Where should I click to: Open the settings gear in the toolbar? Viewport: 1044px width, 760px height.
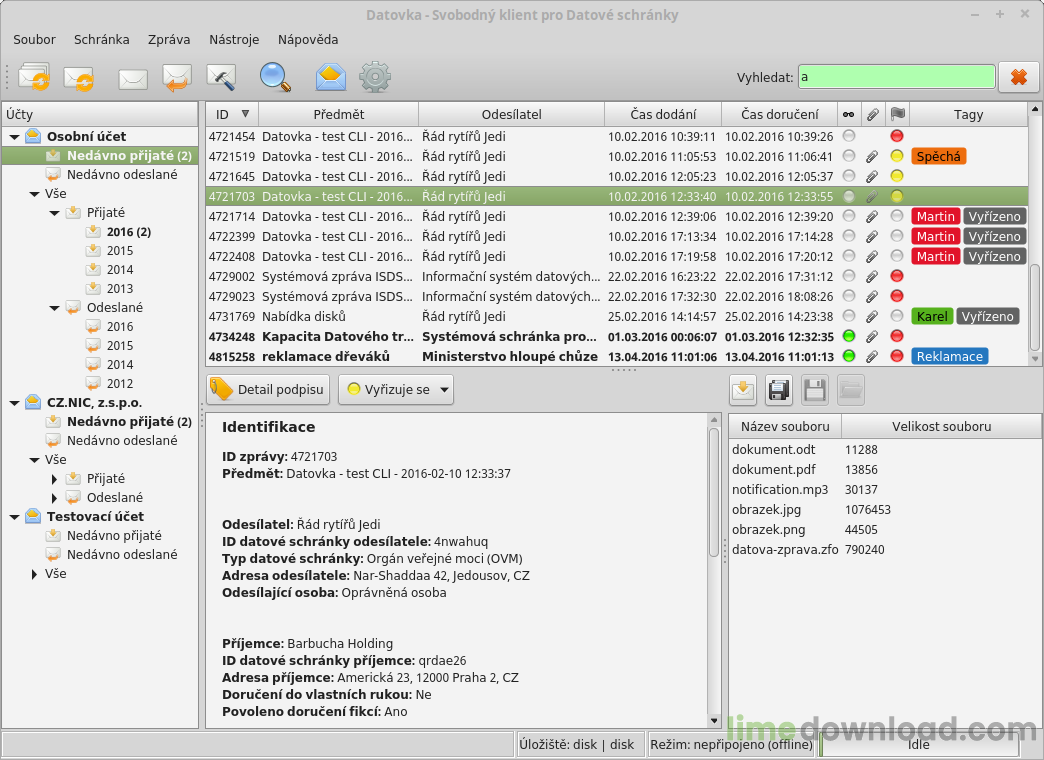[x=374, y=77]
